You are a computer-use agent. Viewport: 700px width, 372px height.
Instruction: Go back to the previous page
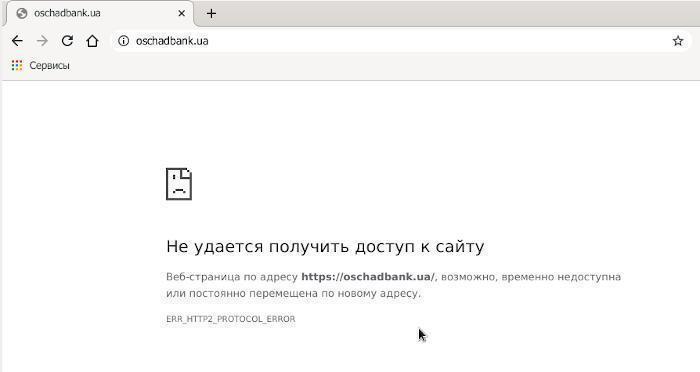pos(17,41)
